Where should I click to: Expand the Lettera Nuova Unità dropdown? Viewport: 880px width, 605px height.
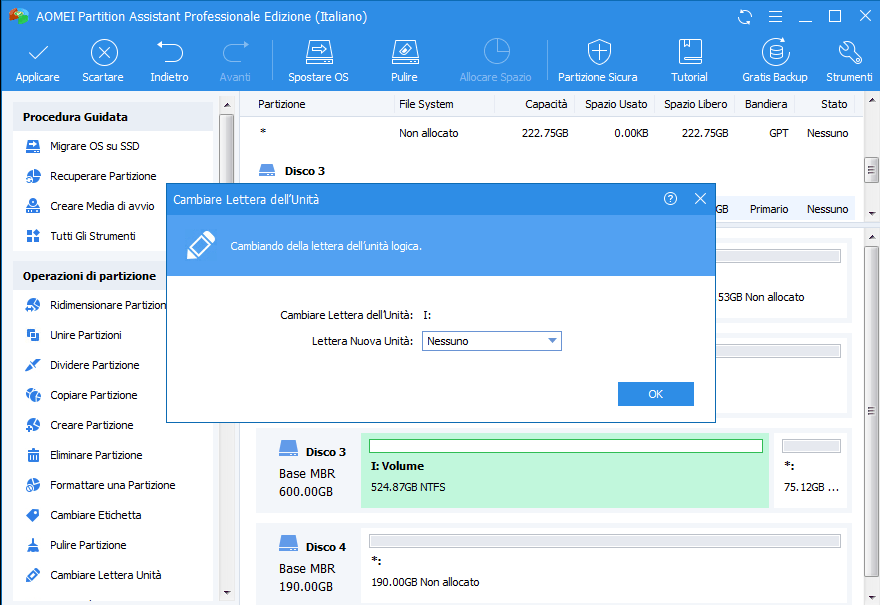coord(551,341)
